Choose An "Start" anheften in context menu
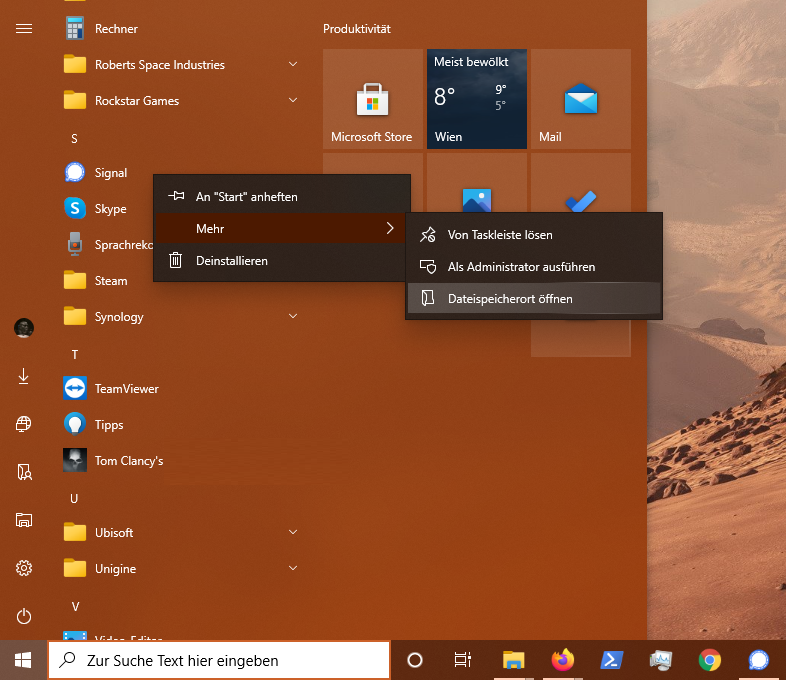This screenshot has width=786, height=680. (282, 197)
